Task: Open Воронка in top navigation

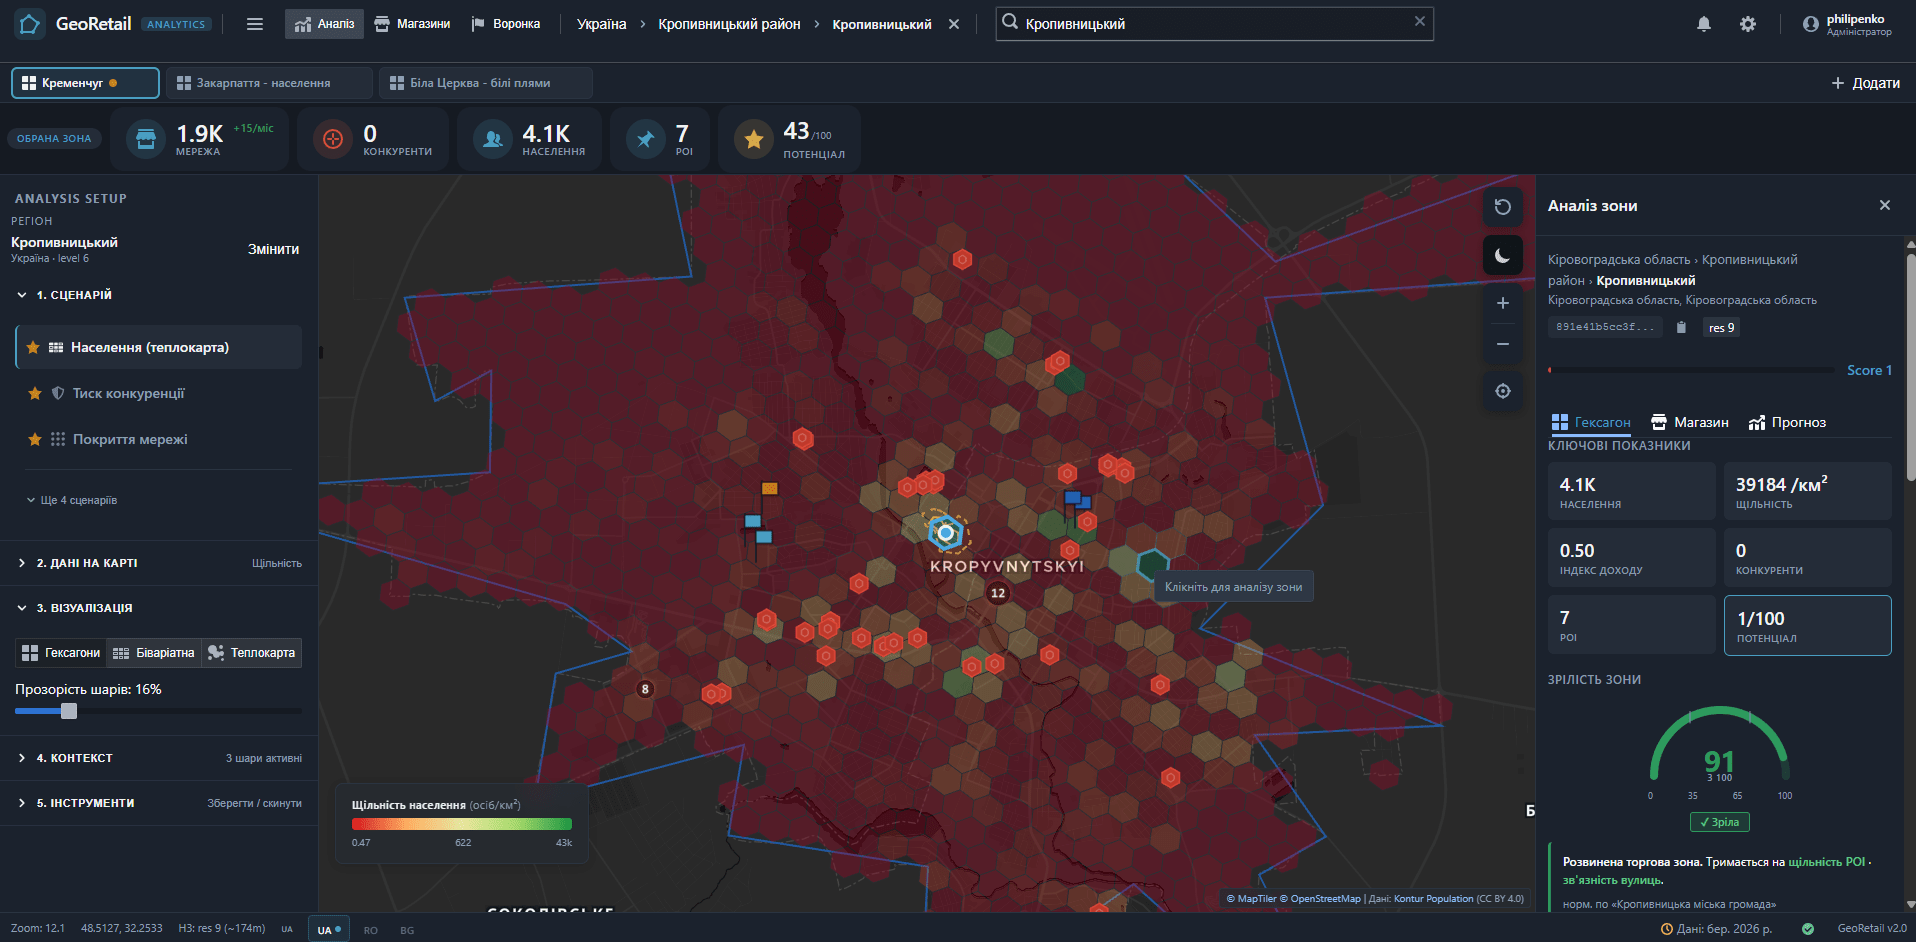Action: pos(506,24)
